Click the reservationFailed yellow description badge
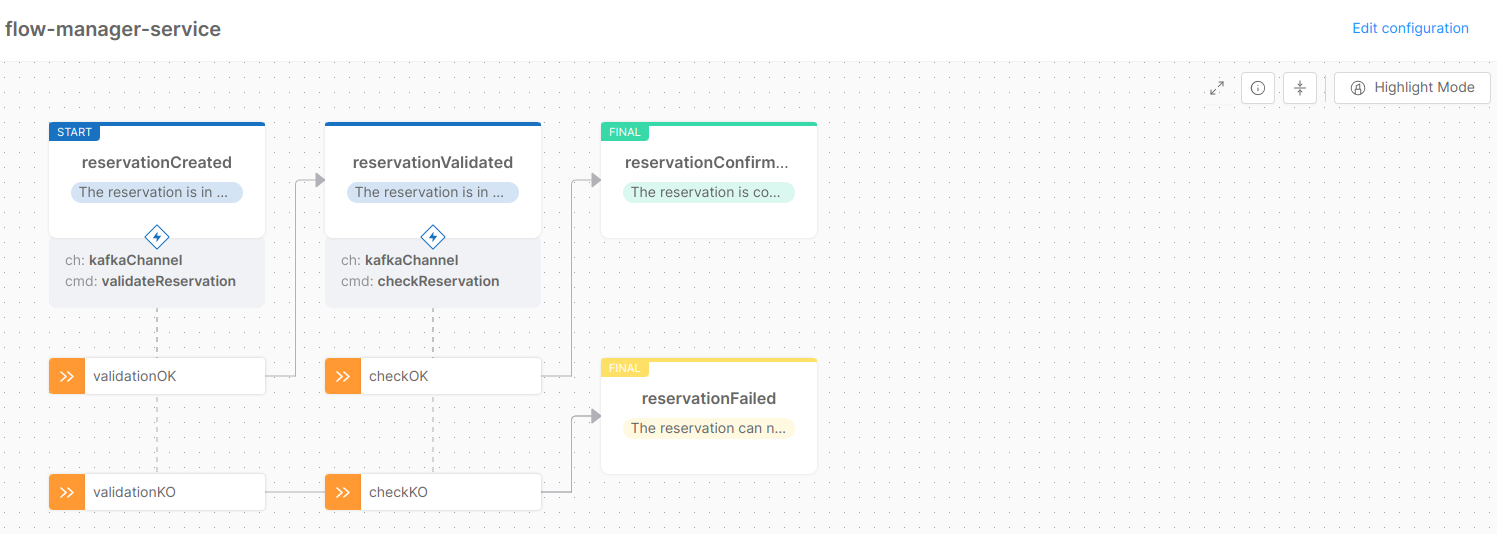 (x=708, y=428)
